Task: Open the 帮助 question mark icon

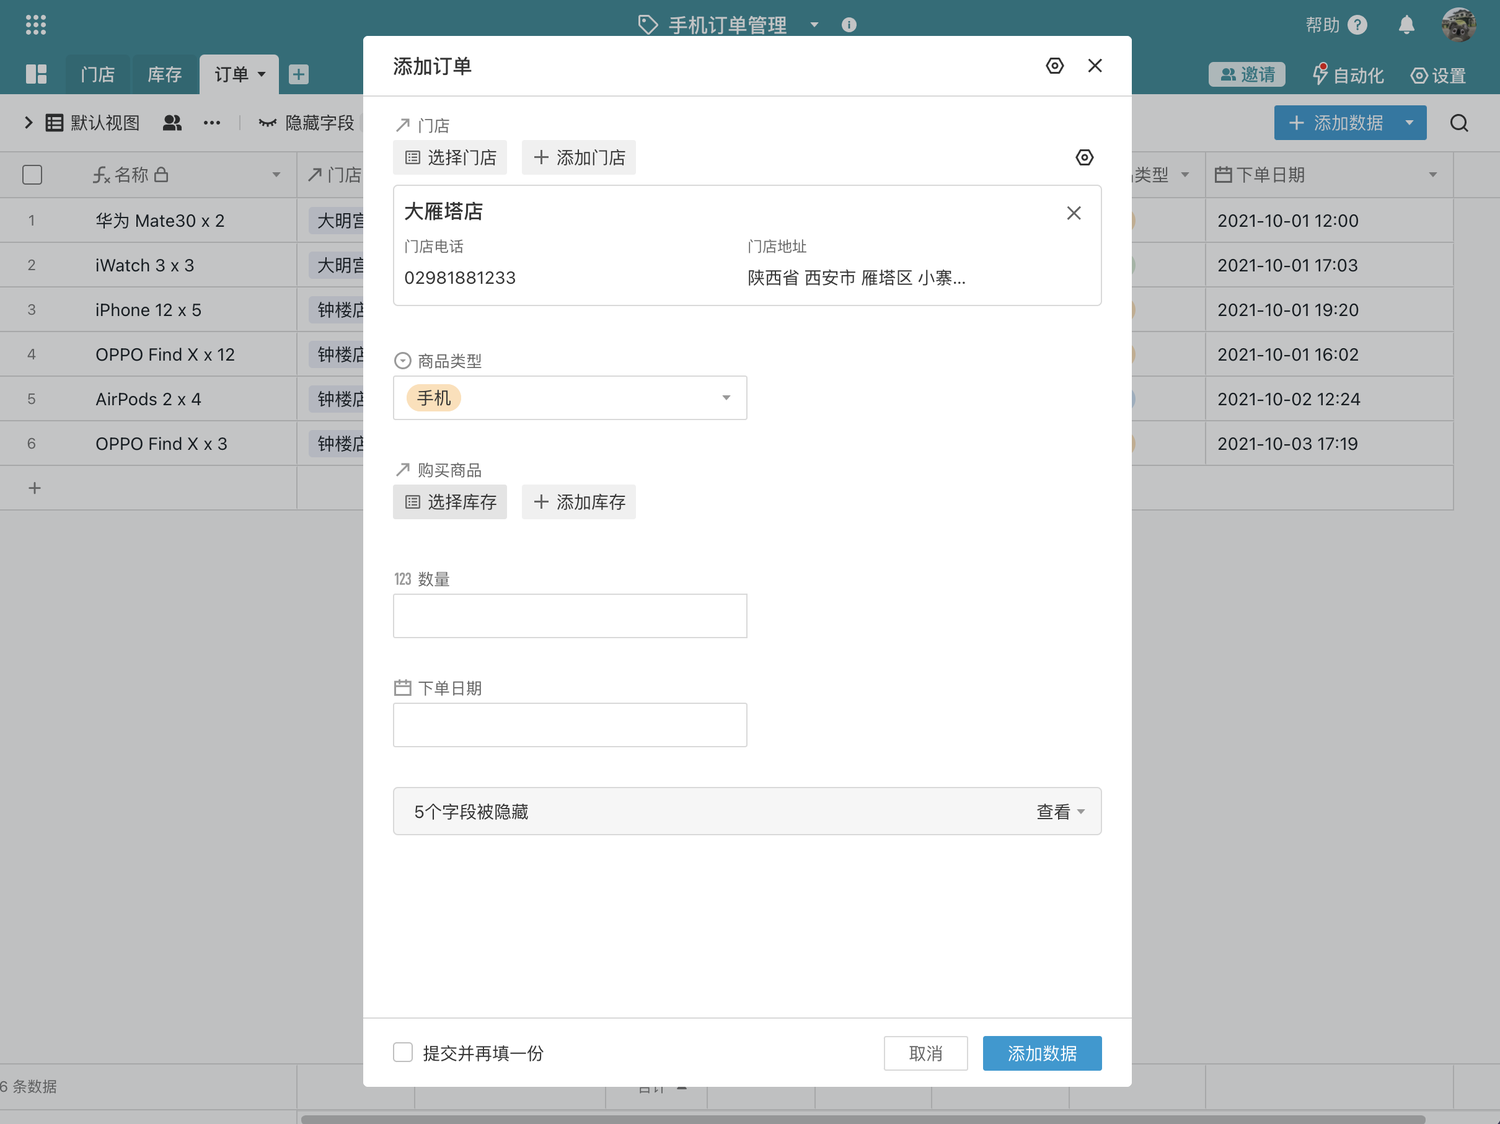Action: pyautogui.click(x=1357, y=25)
